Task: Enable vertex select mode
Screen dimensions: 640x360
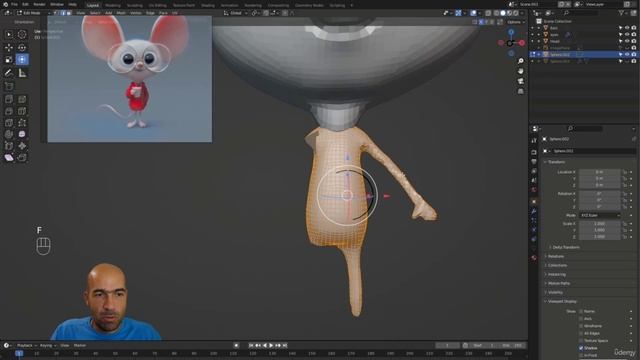Action: [57, 13]
